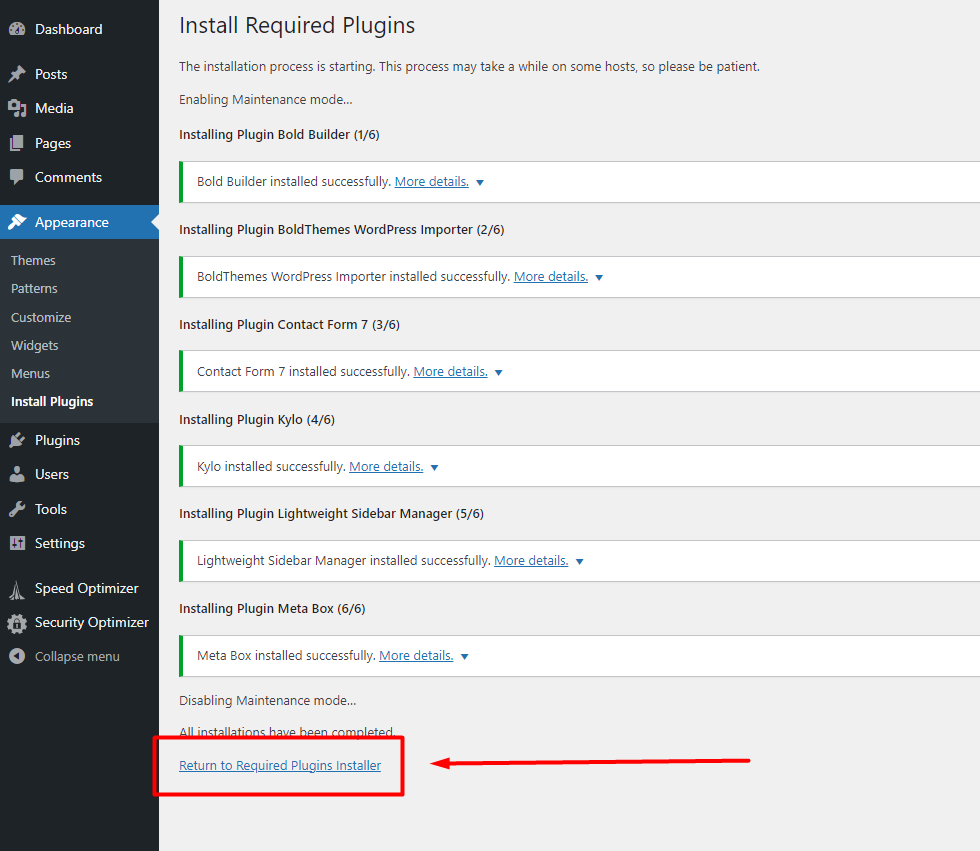Click 'Installing Plugin Lightweight Sidebar Manager (5/6)' text
Image resolution: width=980 pixels, height=851 pixels.
[x=331, y=514]
